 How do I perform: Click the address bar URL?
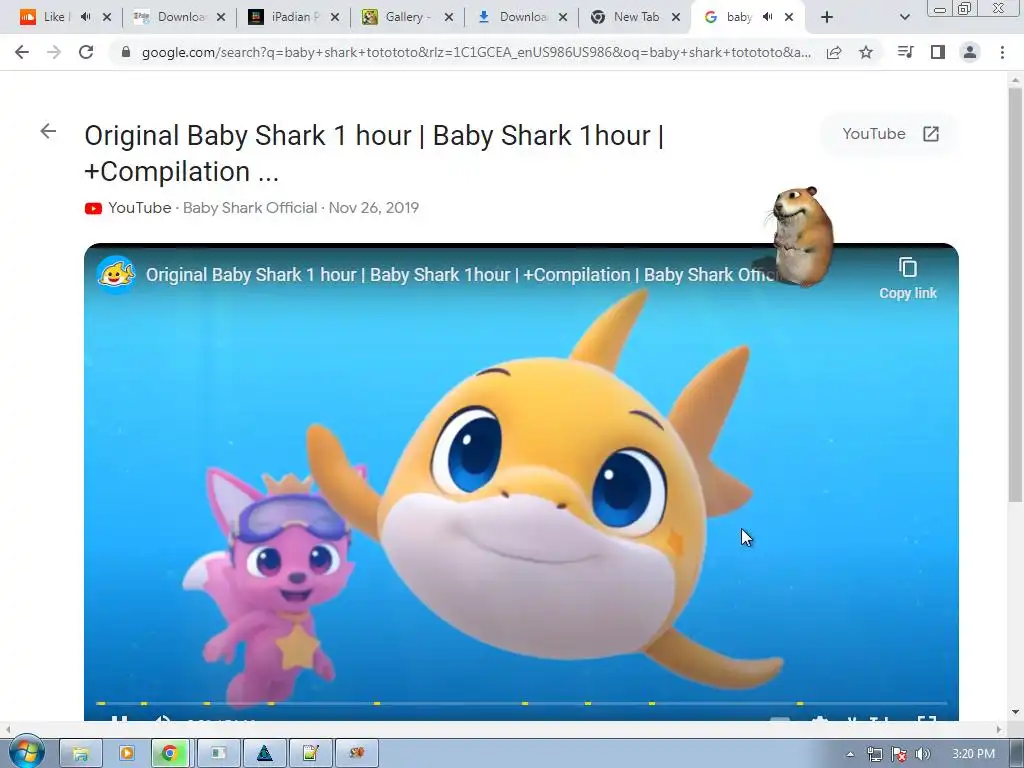click(476, 52)
